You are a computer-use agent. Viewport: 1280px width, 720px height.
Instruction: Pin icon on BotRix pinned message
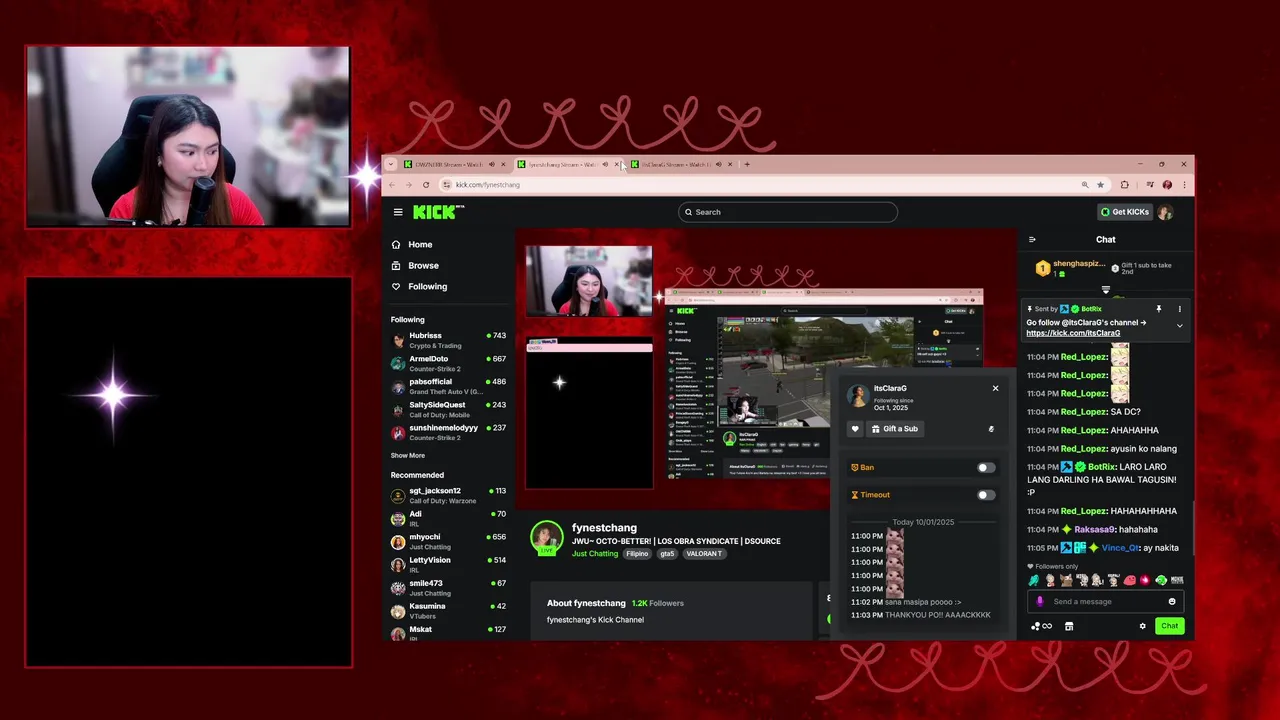tap(1158, 309)
